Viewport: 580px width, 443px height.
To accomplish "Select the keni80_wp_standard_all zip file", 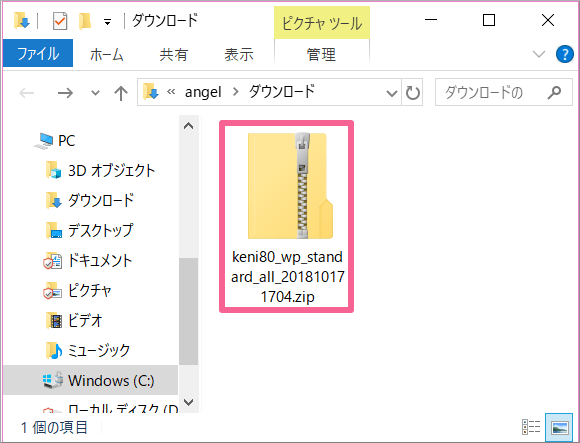I will click(287, 217).
